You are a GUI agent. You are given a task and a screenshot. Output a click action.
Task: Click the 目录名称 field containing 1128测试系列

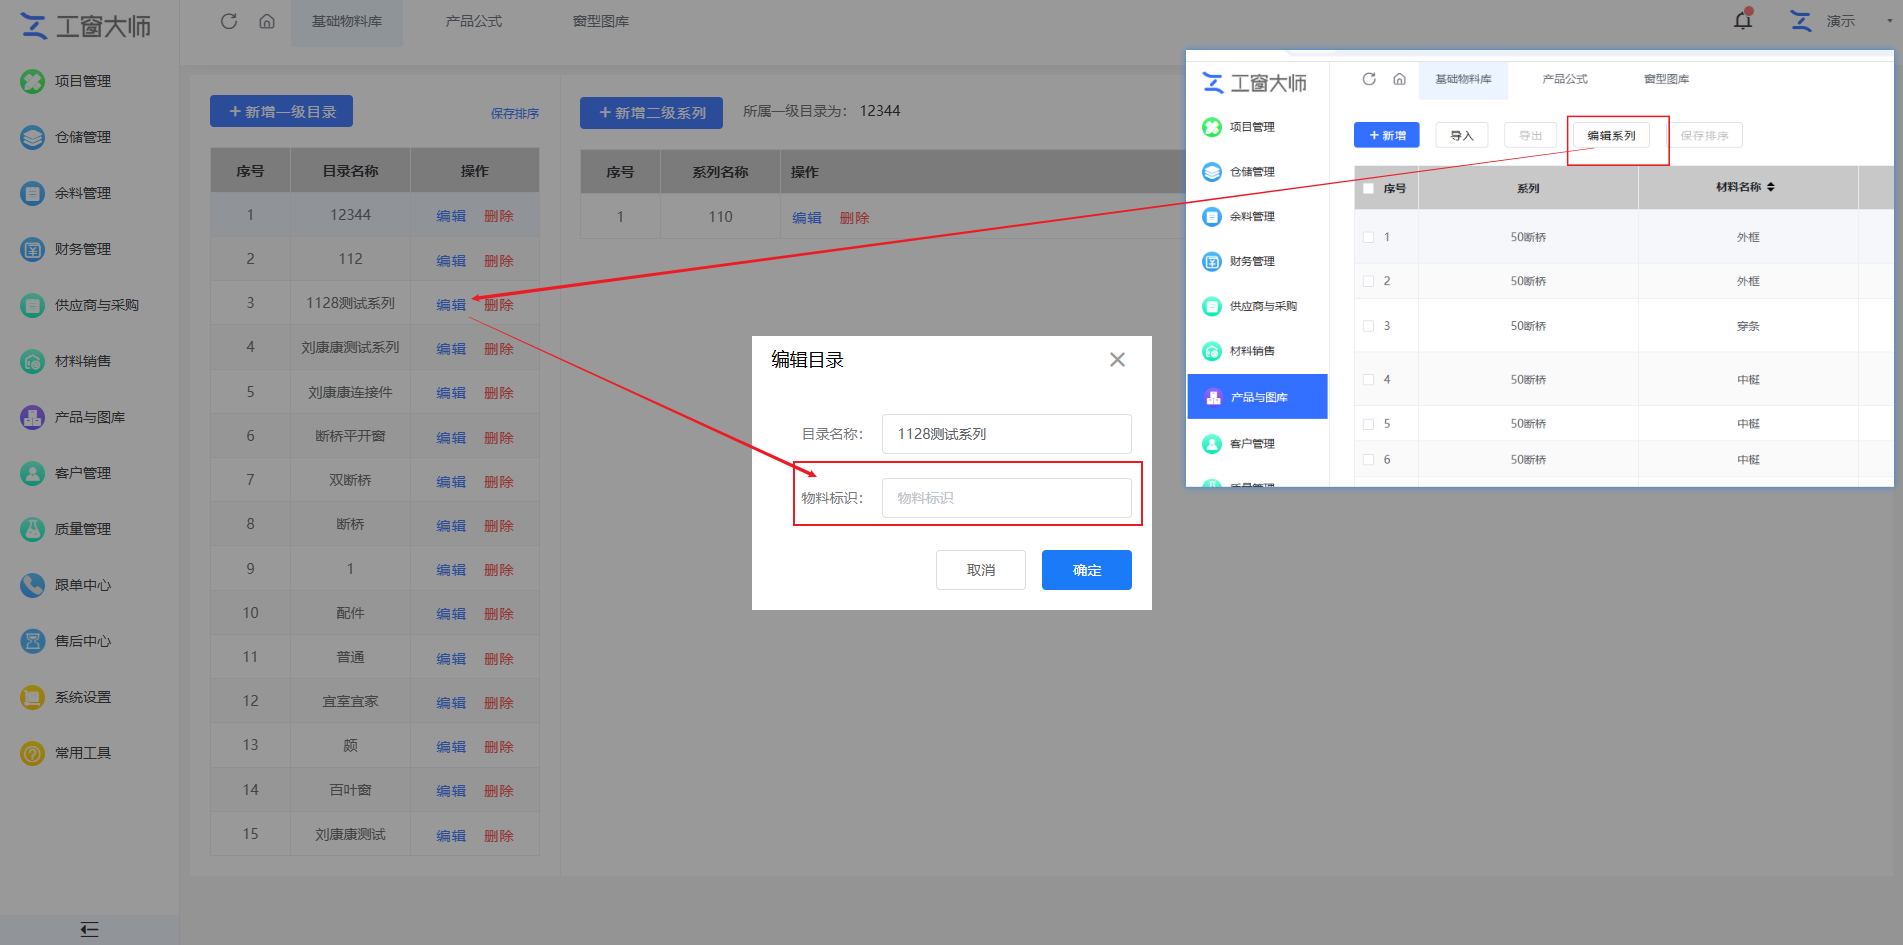(1006, 434)
